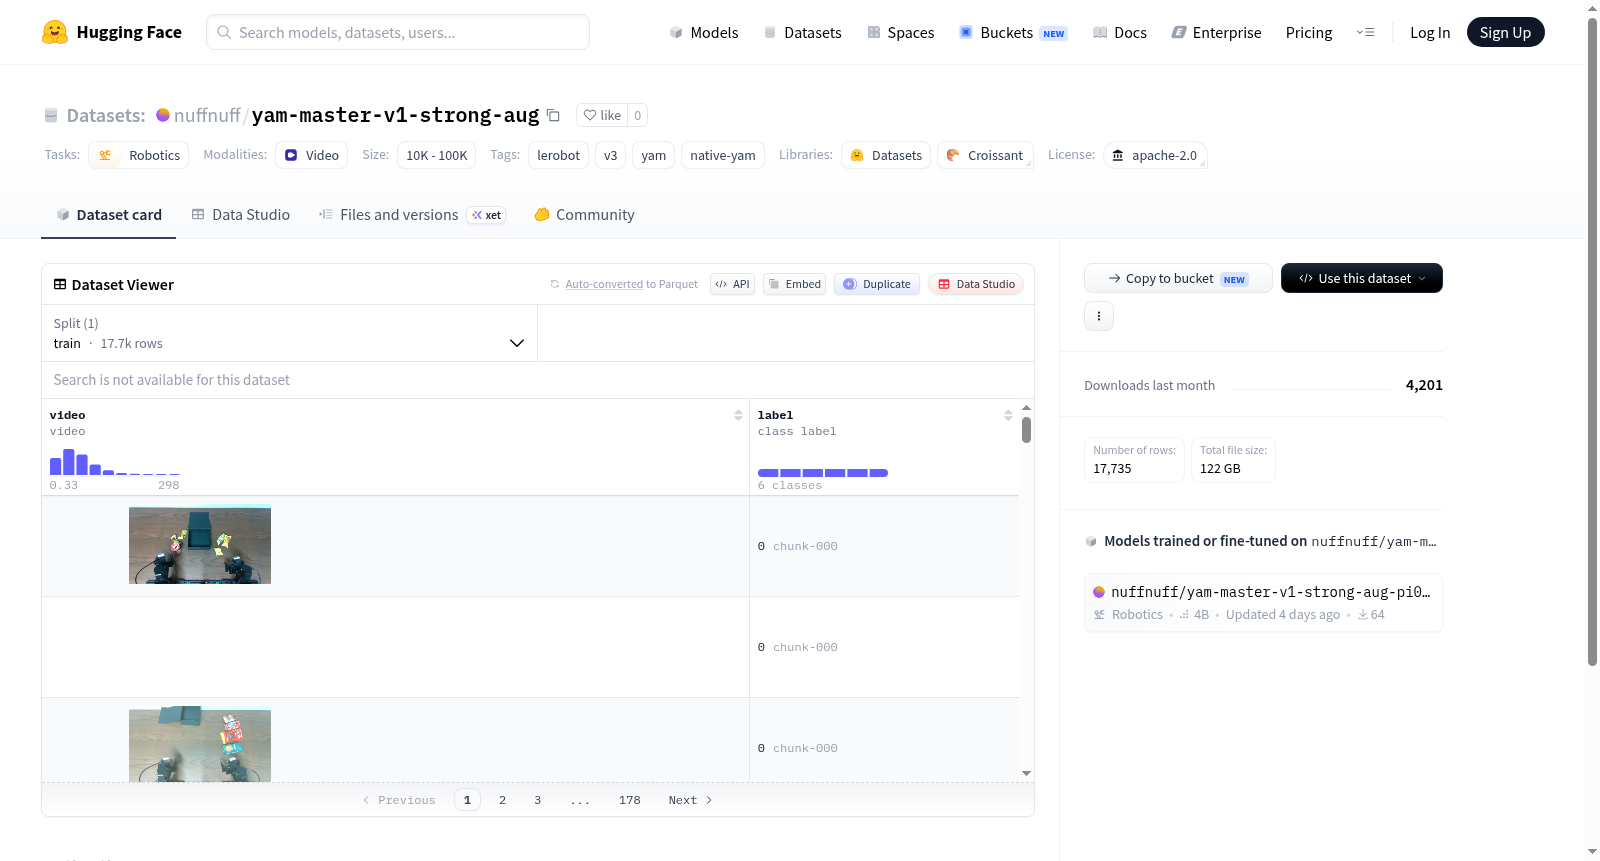Open the Pricing page

point(1309,33)
